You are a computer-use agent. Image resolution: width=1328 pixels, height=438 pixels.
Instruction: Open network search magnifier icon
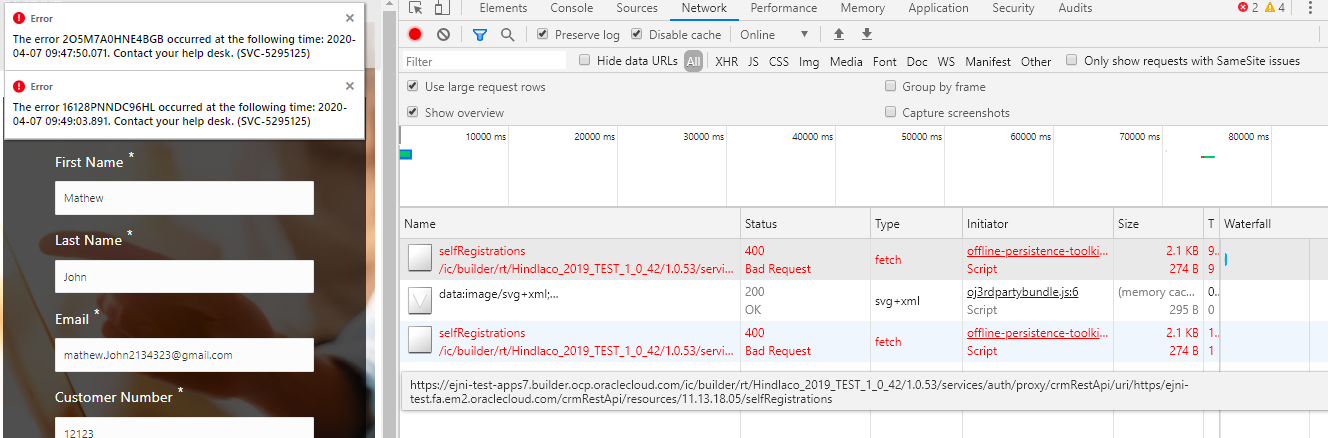tap(507, 34)
